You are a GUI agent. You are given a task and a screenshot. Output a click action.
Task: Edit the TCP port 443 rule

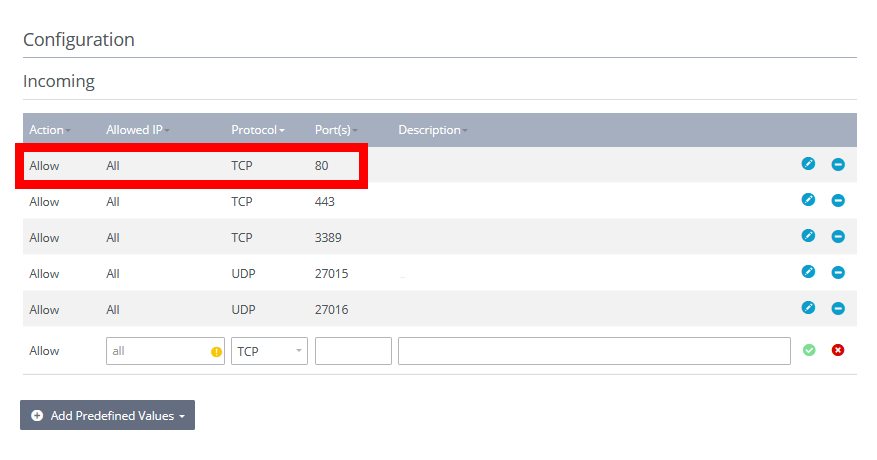tap(808, 199)
